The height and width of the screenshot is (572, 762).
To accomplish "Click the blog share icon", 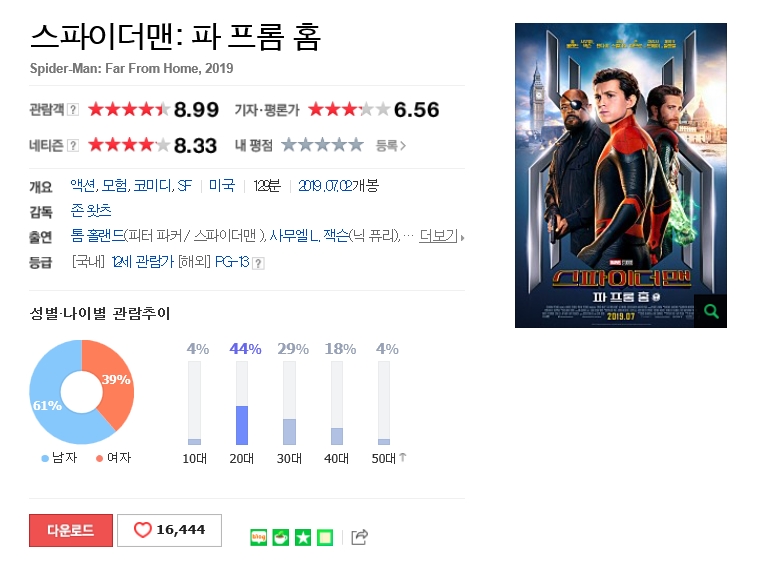I will pos(259,537).
